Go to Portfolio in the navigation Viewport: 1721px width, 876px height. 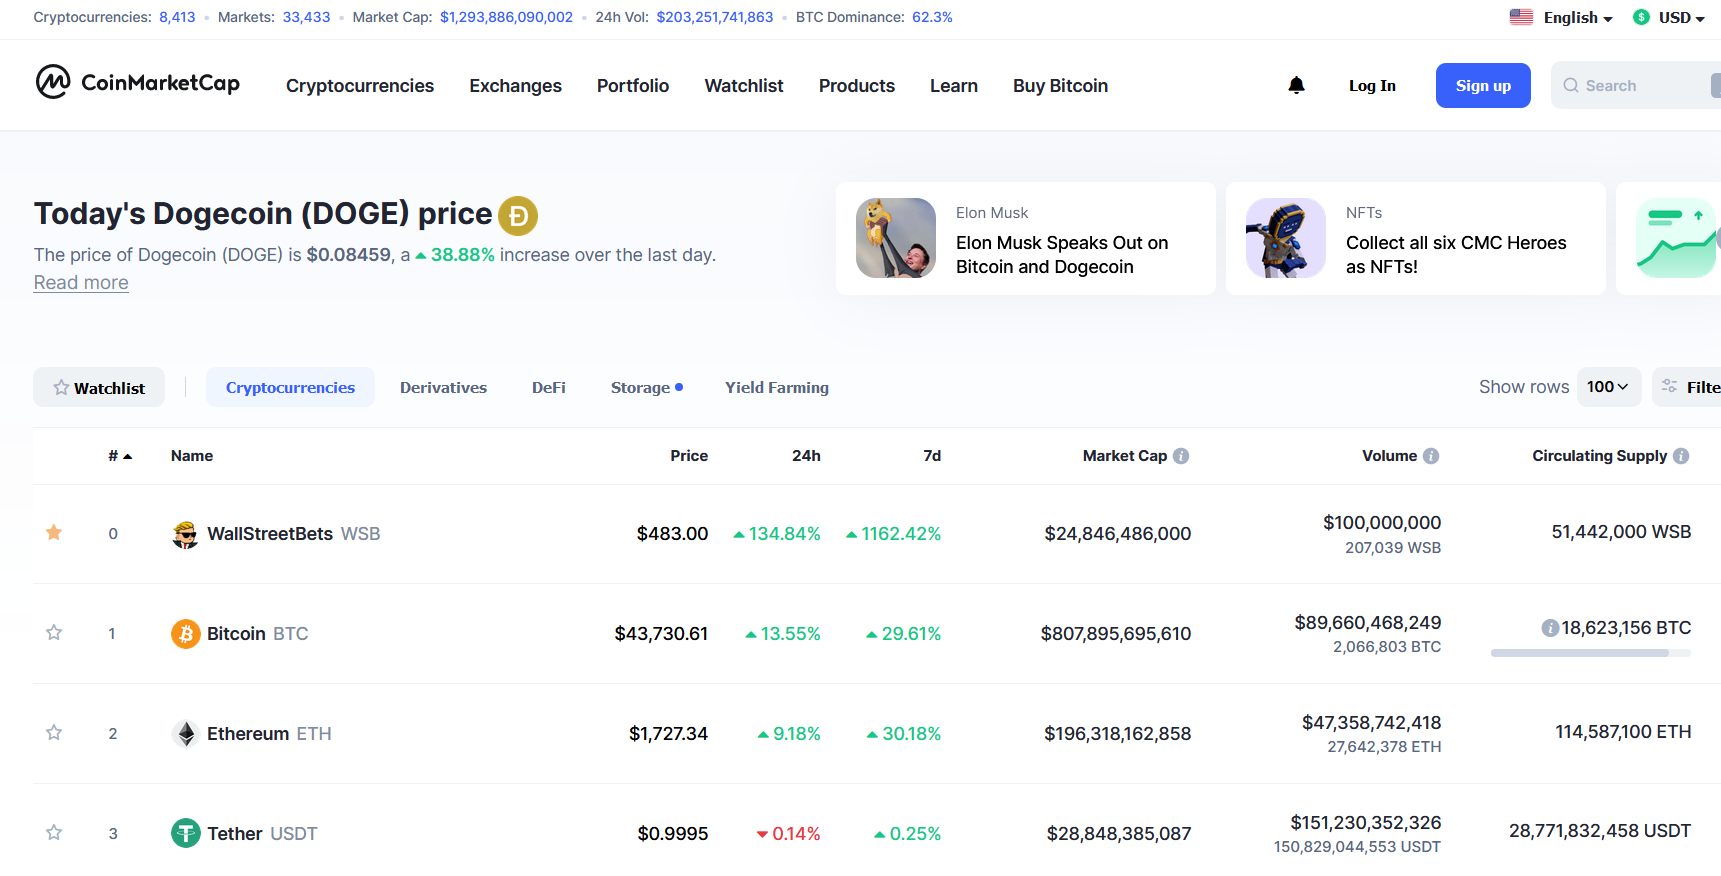[x=633, y=86]
